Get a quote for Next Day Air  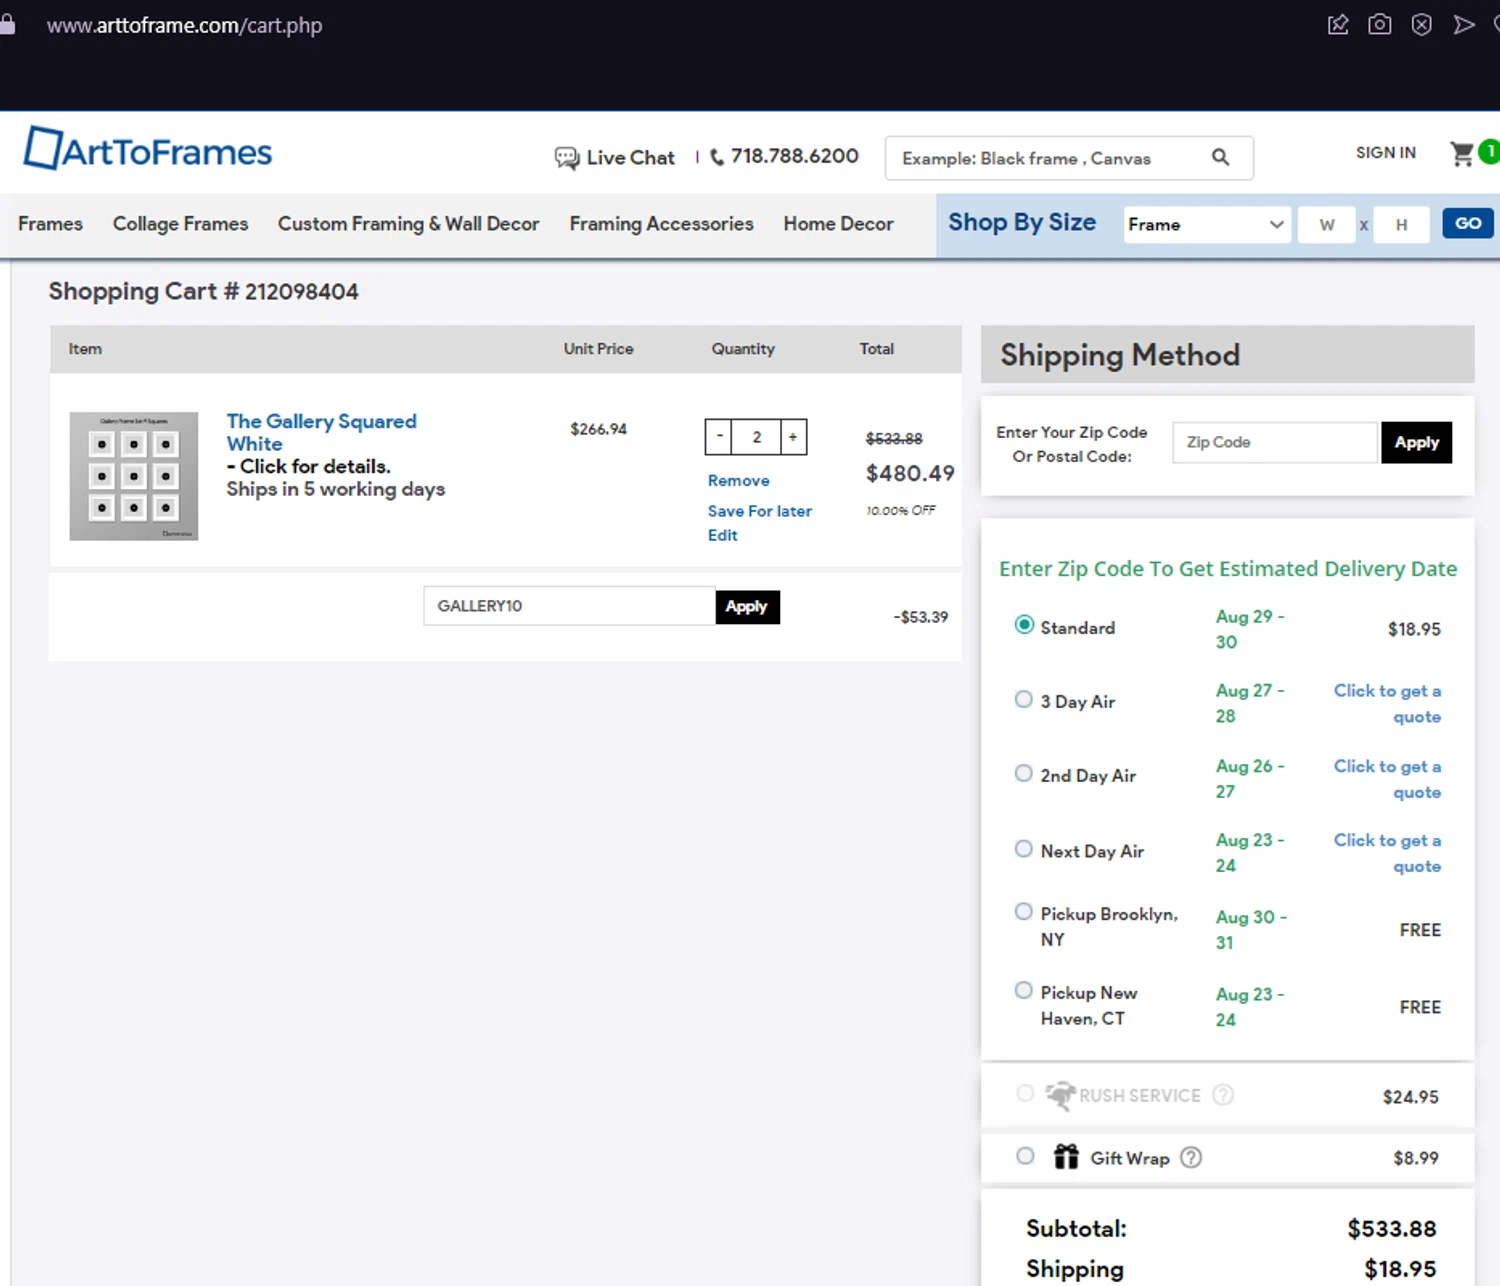coord(1387,853)
